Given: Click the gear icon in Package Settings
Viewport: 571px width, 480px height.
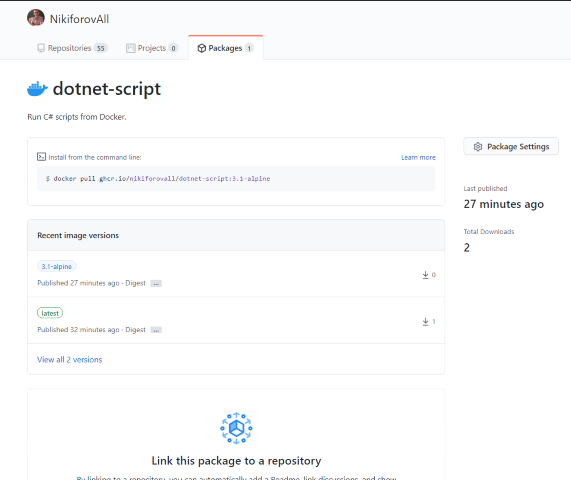Looking at the screenshot, I should pos(478,146).
